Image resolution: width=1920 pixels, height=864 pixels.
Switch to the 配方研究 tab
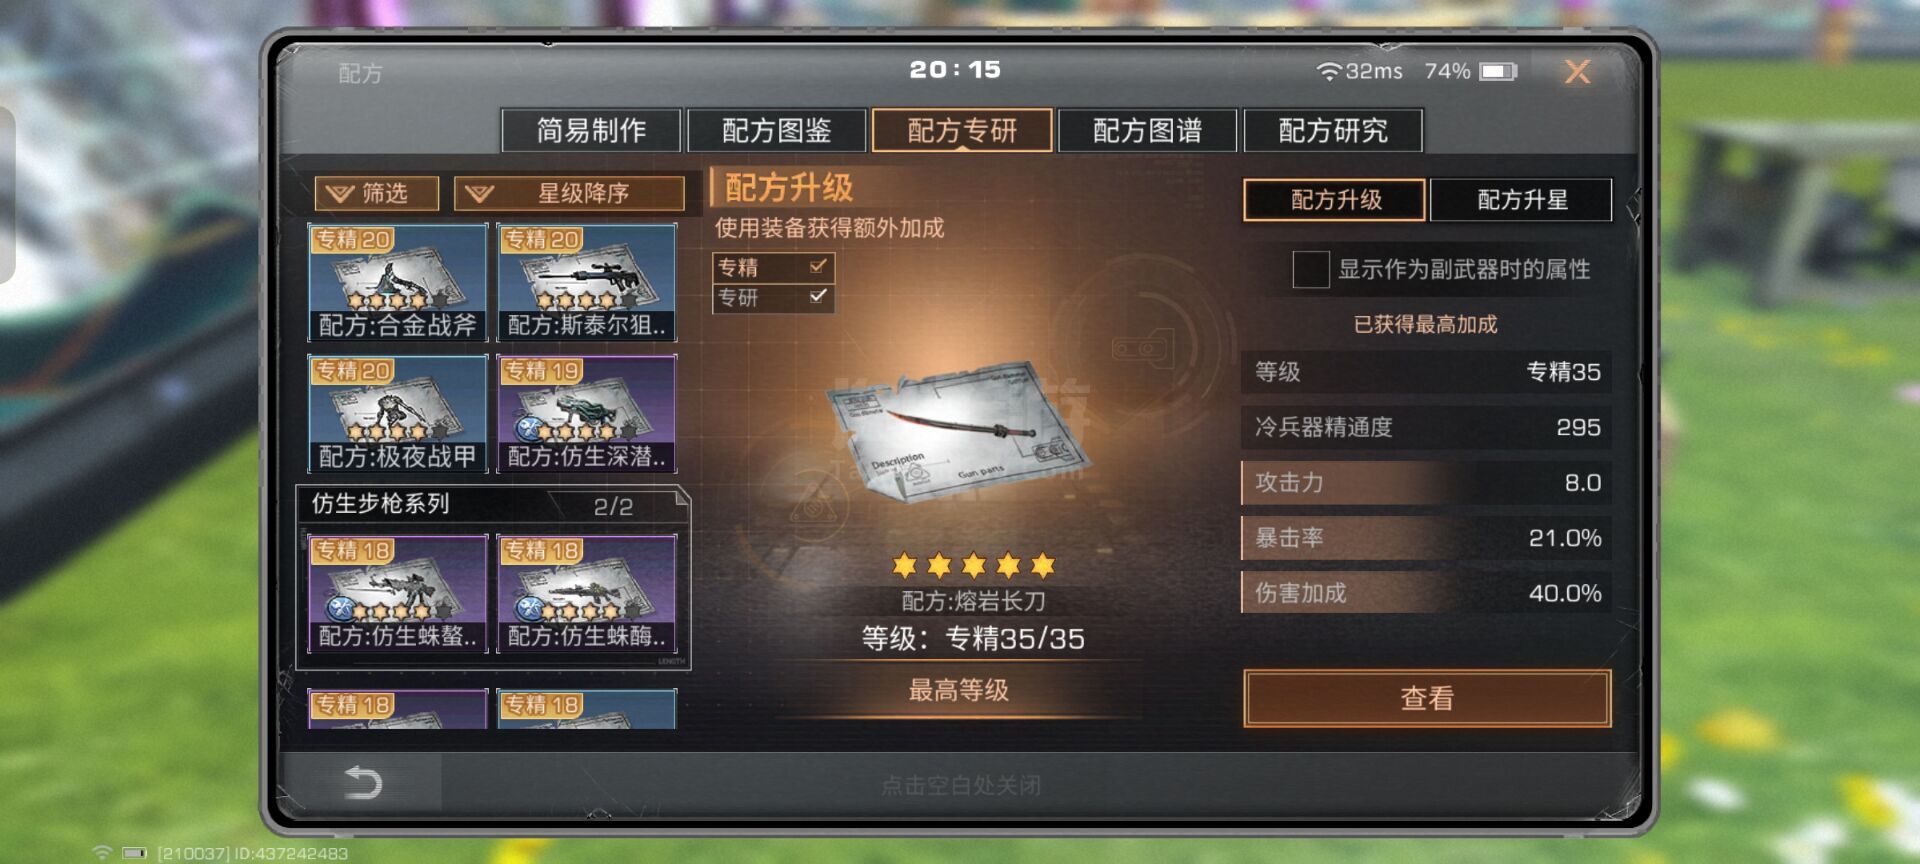click(x=1333, y=130)
